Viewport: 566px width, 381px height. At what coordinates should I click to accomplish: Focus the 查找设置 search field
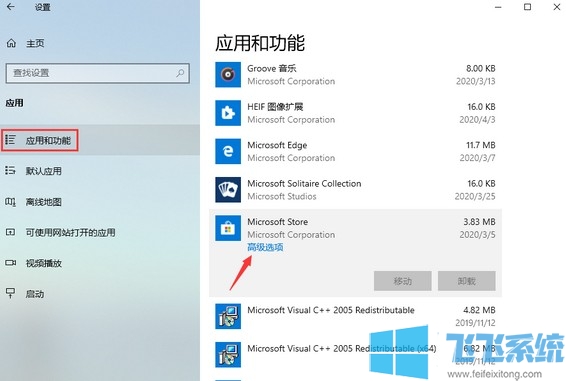[97, 73]
